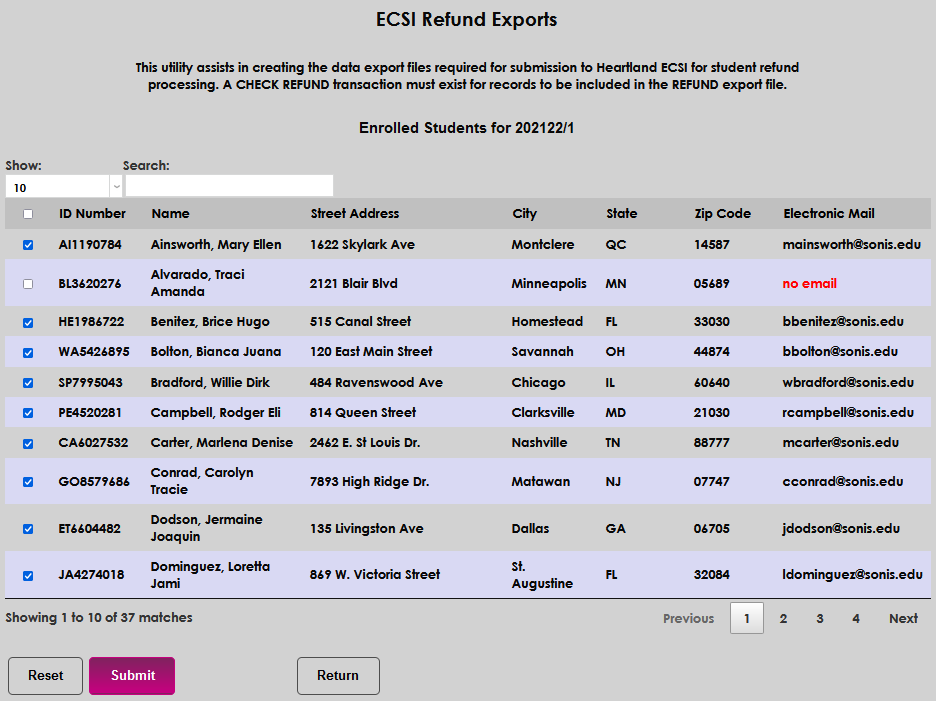Uncheck the Carter, Marlena Denise row

[28, 442]
